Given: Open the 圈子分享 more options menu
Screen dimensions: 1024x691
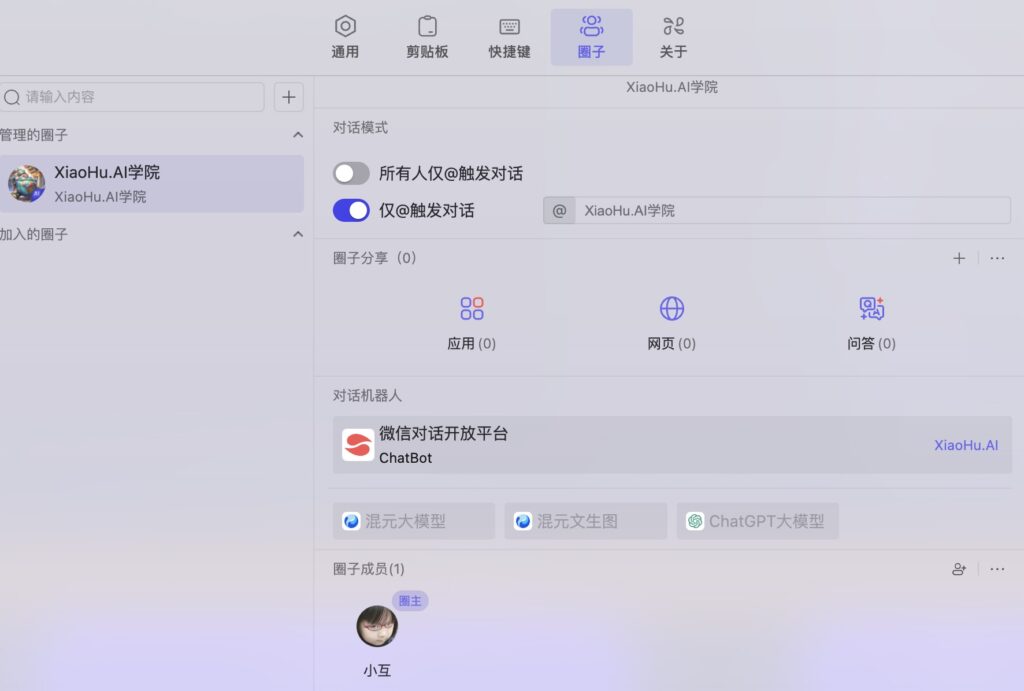Looking at the screenshot, I should tap(997, 258).
